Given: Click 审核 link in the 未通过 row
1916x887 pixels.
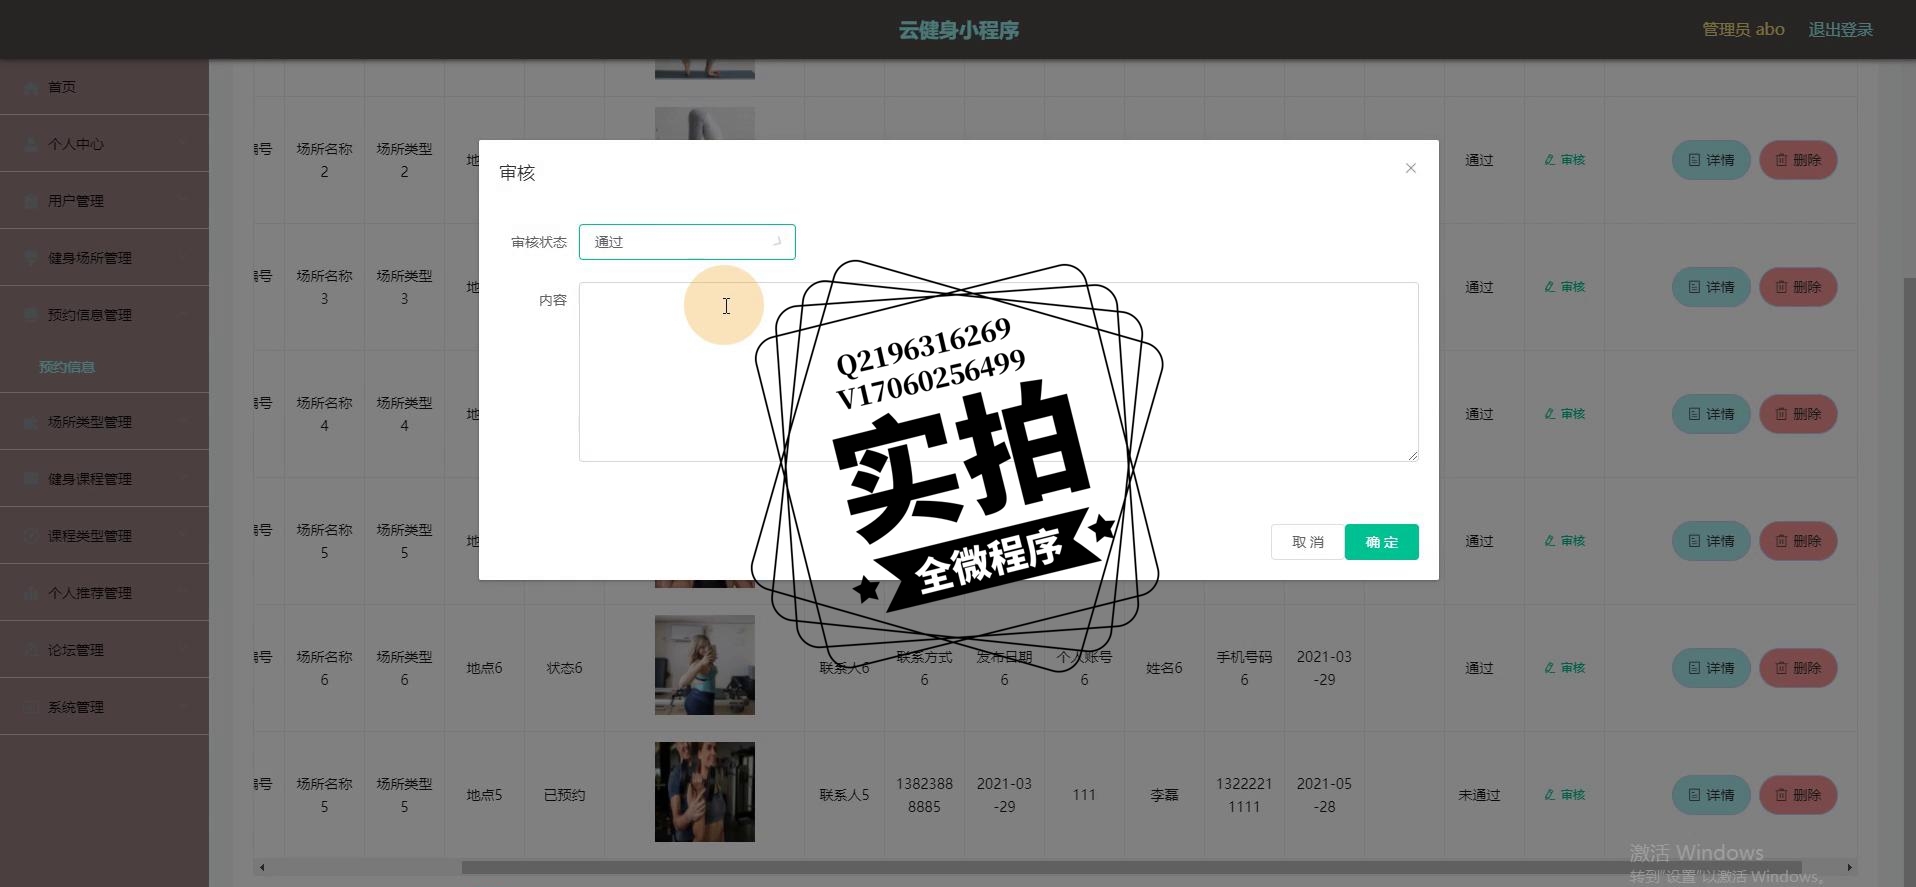Looking at the screenshot, I should 1565,795.
